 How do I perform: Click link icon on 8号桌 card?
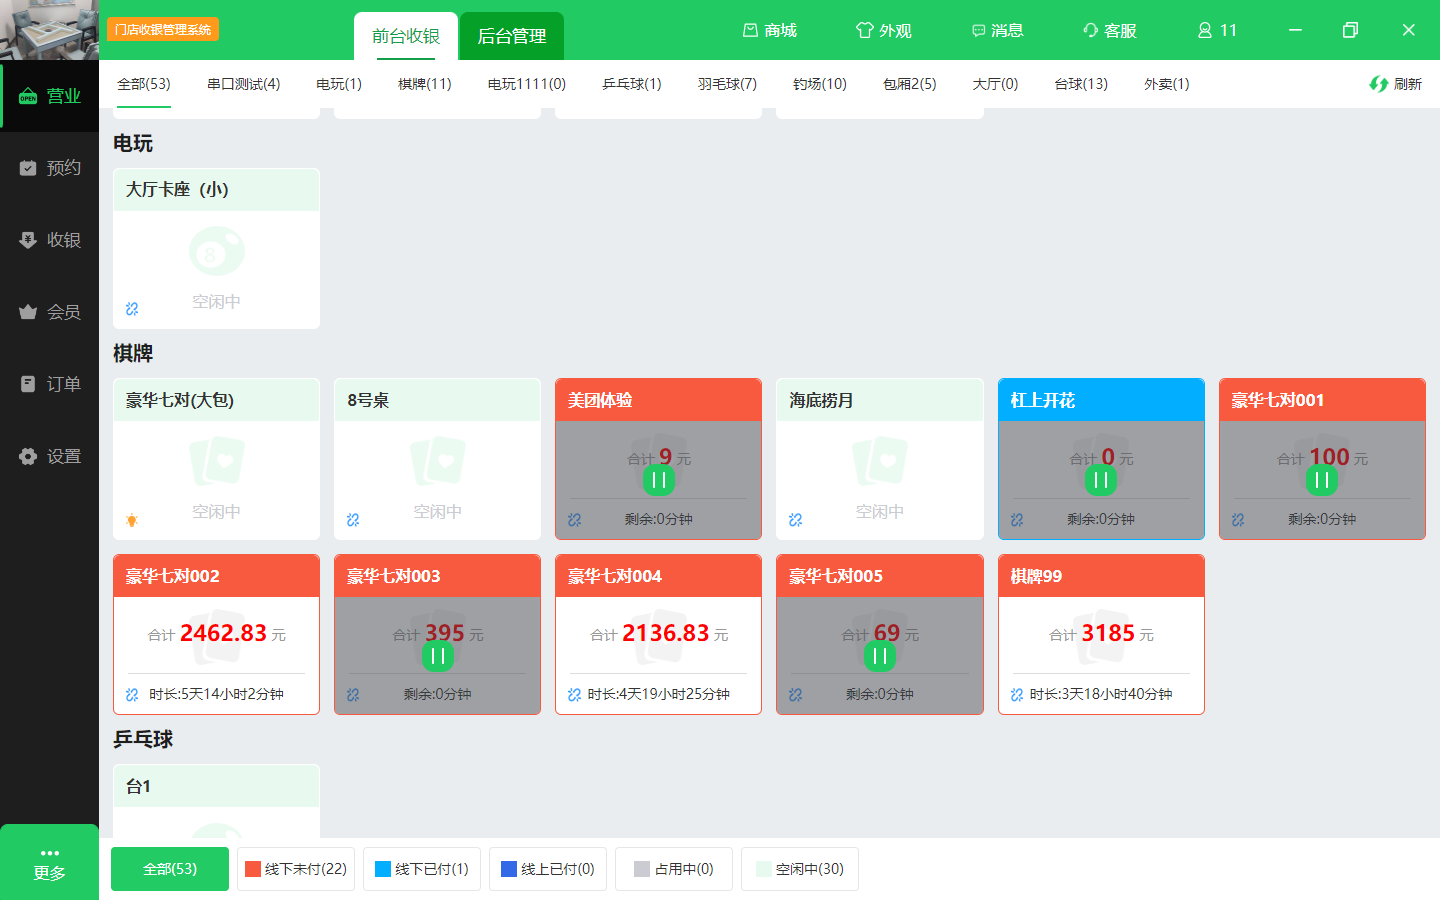[x=353, y=520]
